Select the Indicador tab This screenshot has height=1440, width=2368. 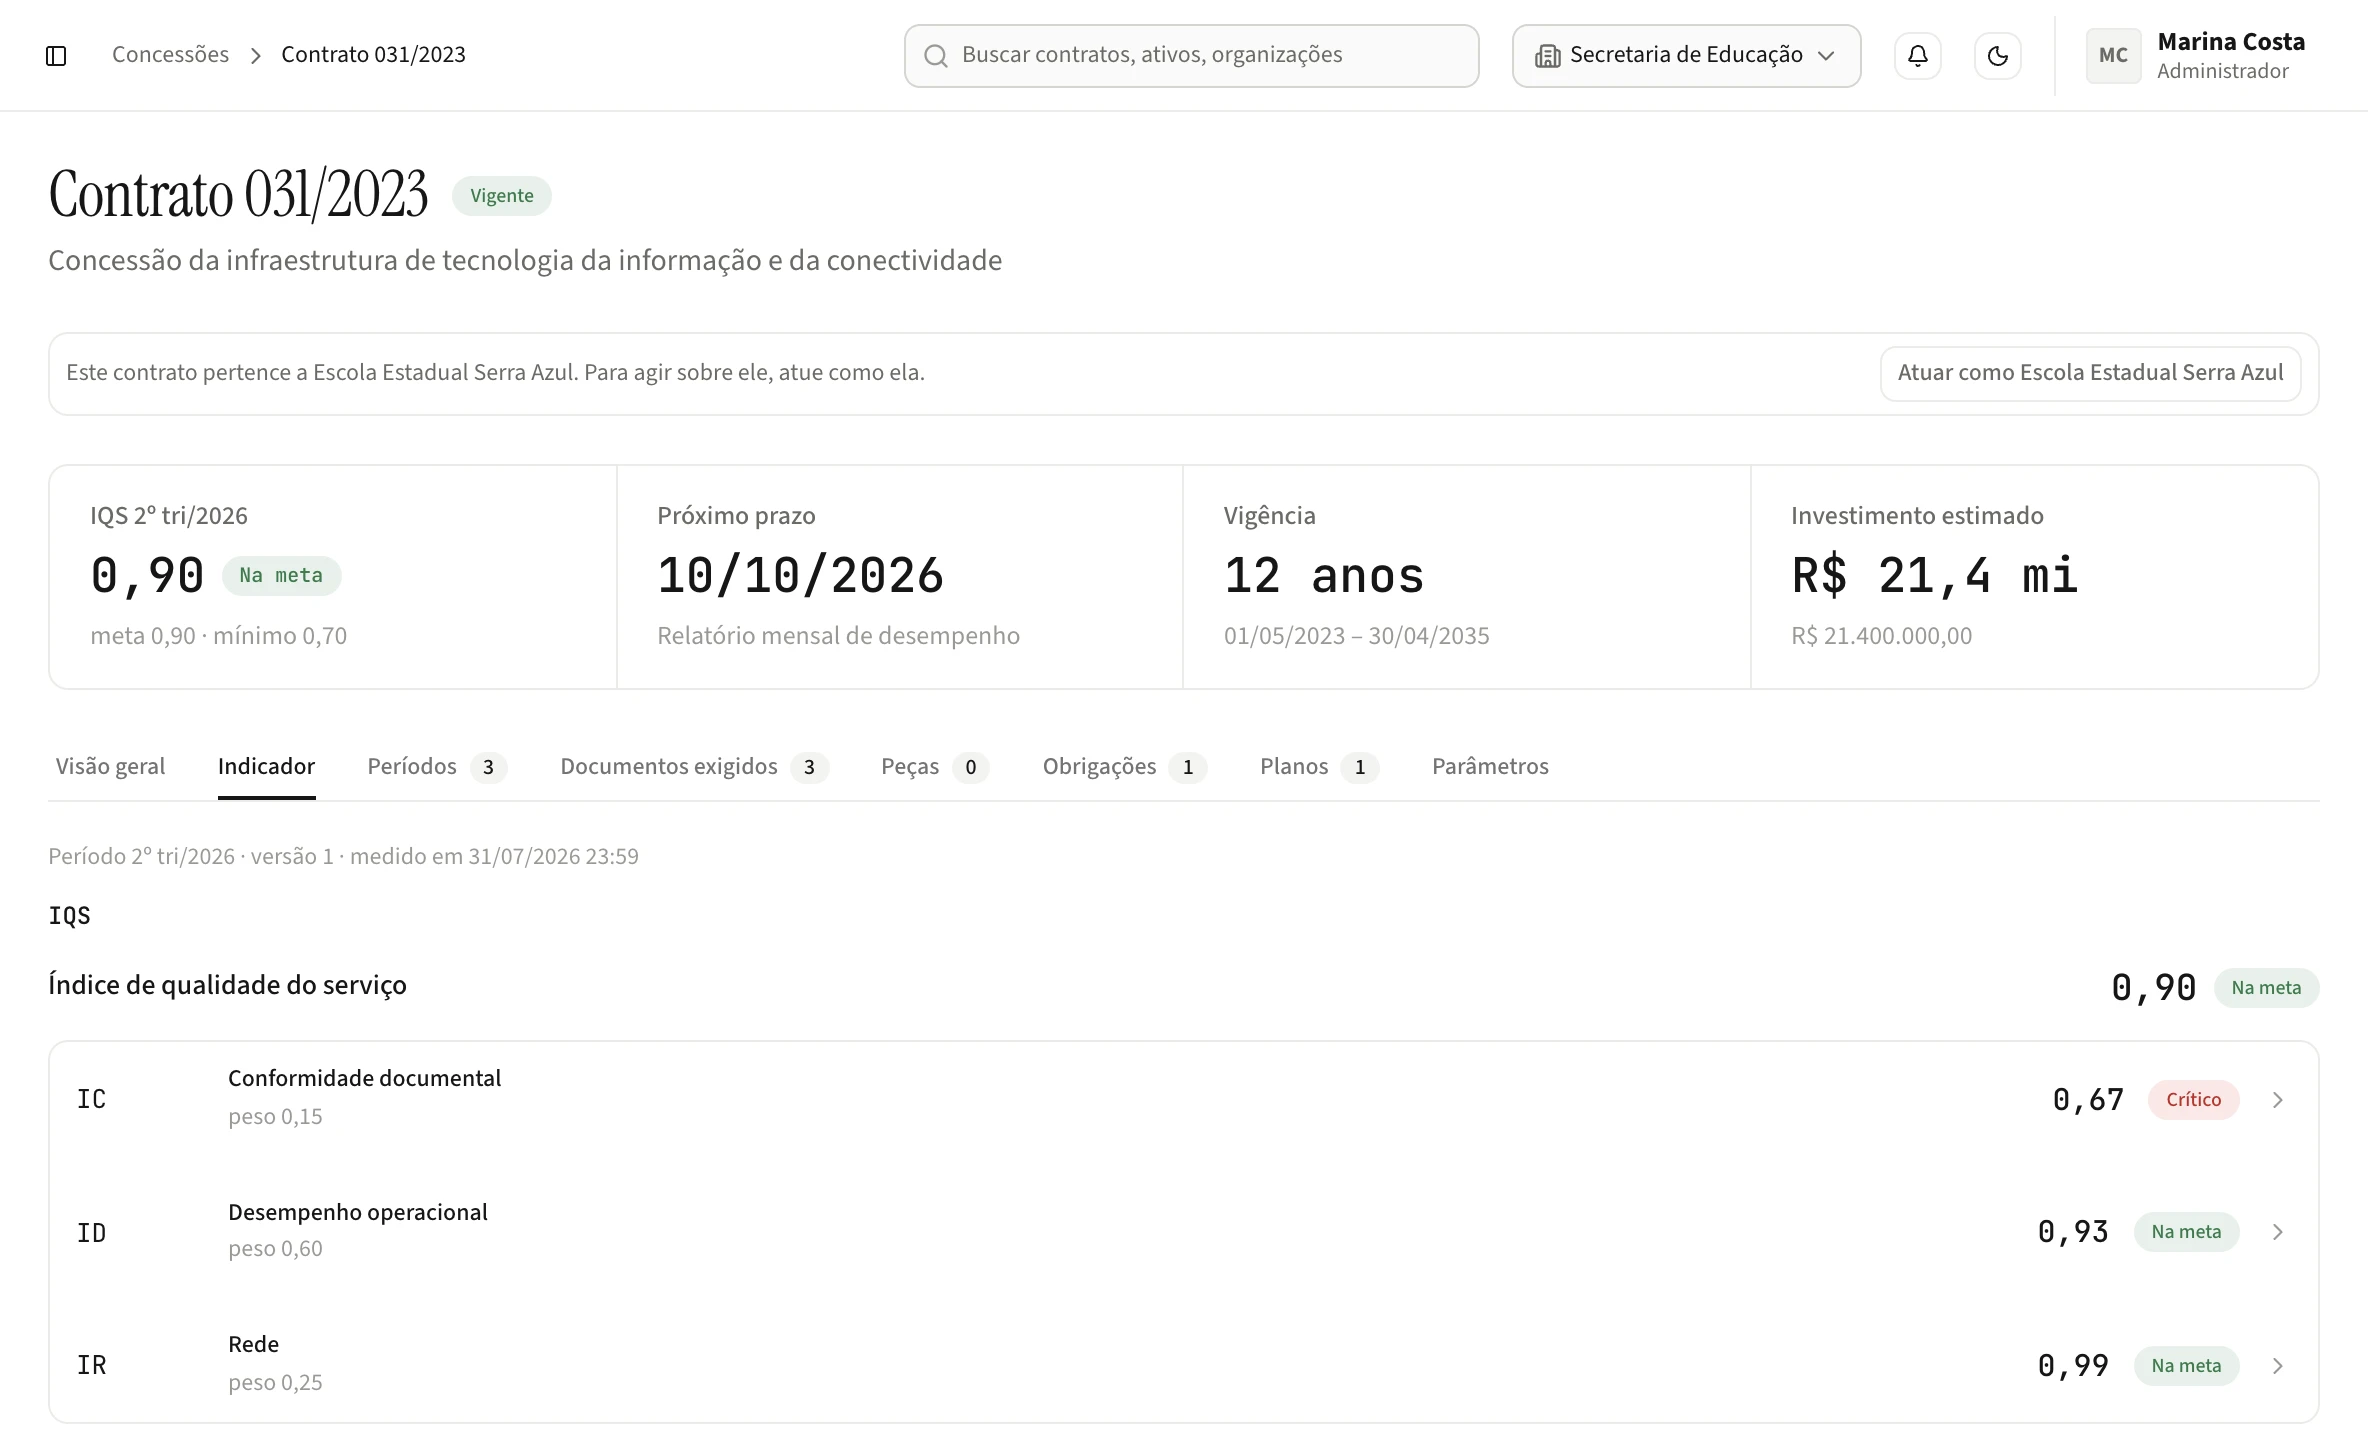pyautogui.click(x=266, y=767)
